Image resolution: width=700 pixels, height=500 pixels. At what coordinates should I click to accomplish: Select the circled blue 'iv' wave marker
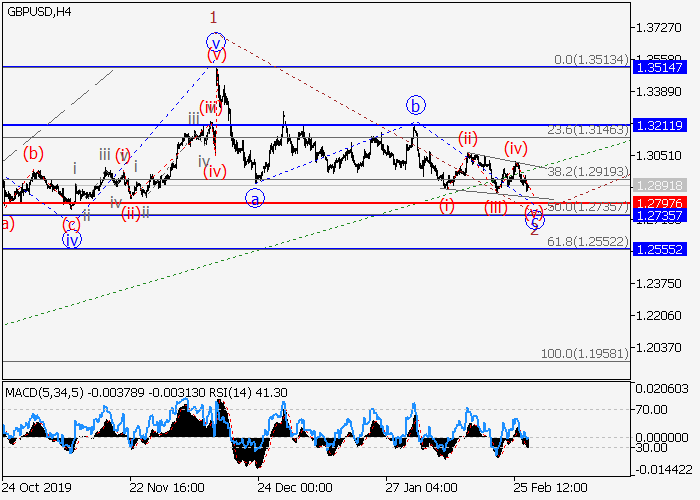(71, 239)
